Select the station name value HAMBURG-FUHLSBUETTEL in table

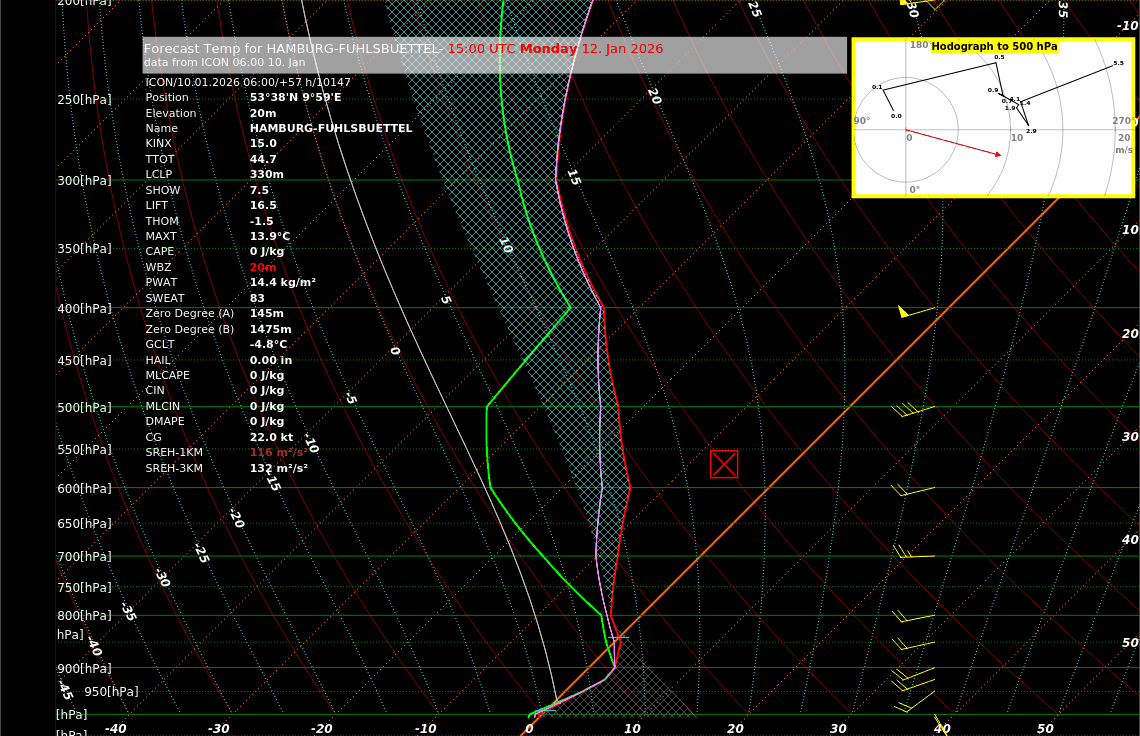330,129
